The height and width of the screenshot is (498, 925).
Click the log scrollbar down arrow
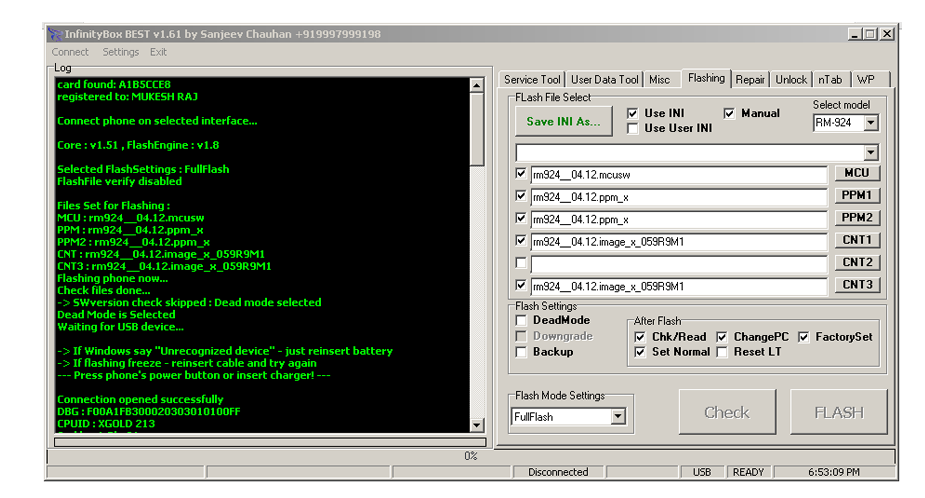point(477,425)
